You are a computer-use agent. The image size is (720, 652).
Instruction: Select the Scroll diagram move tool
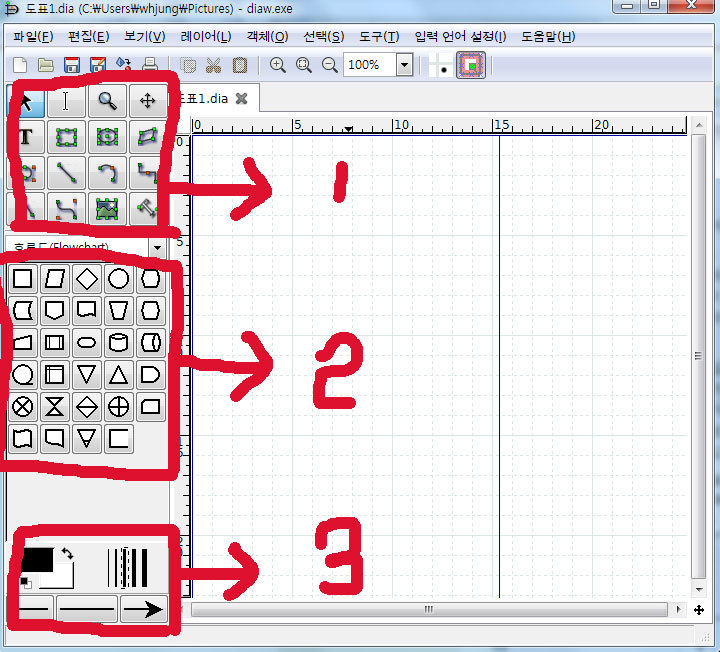pos(148,101)
